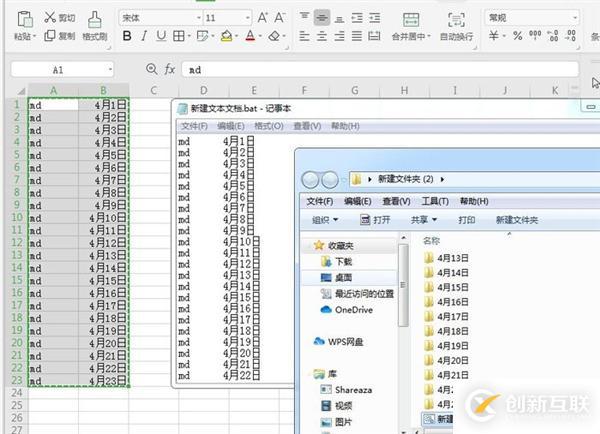600x434 pixels.
Task: Click the cell Borders icon
Action: tap(178, 36)
